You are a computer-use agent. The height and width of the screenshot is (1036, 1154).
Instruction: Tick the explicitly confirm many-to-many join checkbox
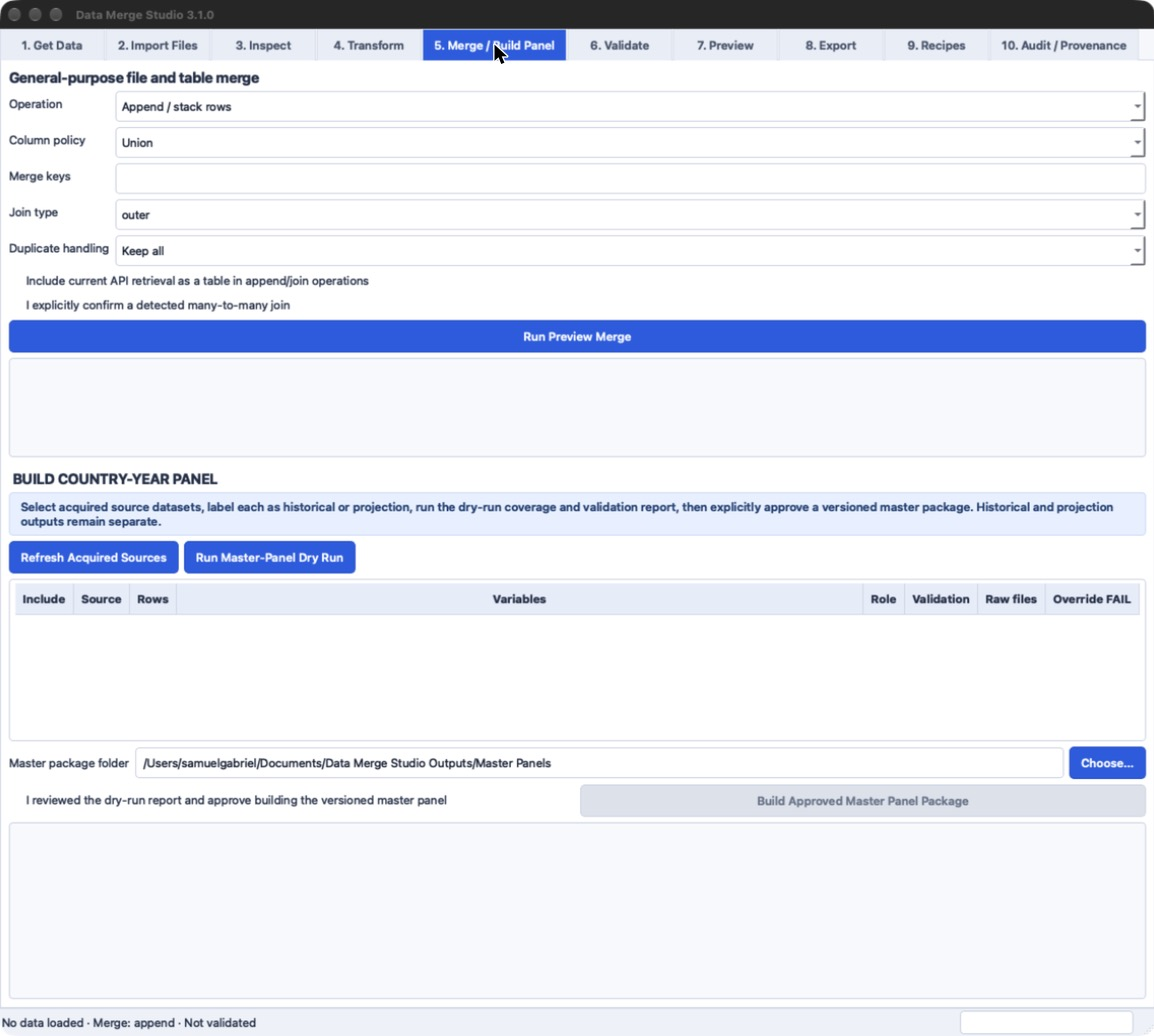point(151,305)
